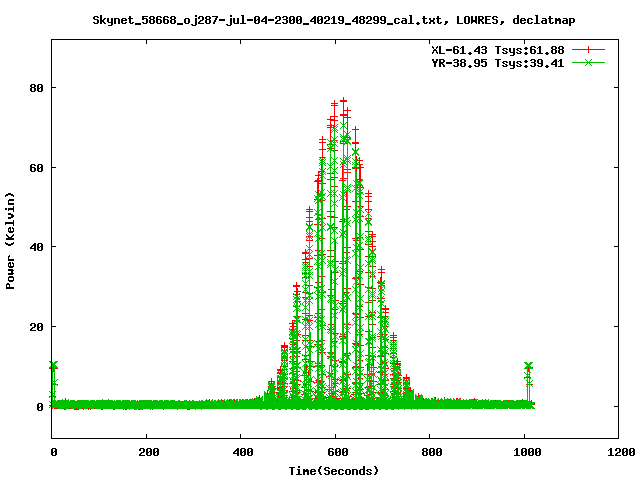Click the y-axis tick label 80
The image size is (640, 480).
click(36, 88)
